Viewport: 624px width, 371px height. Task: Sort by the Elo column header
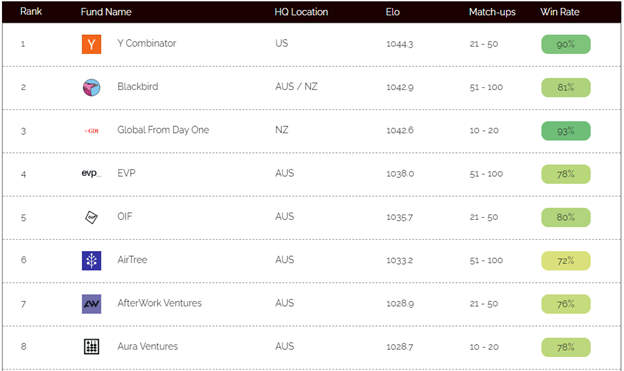392,12
